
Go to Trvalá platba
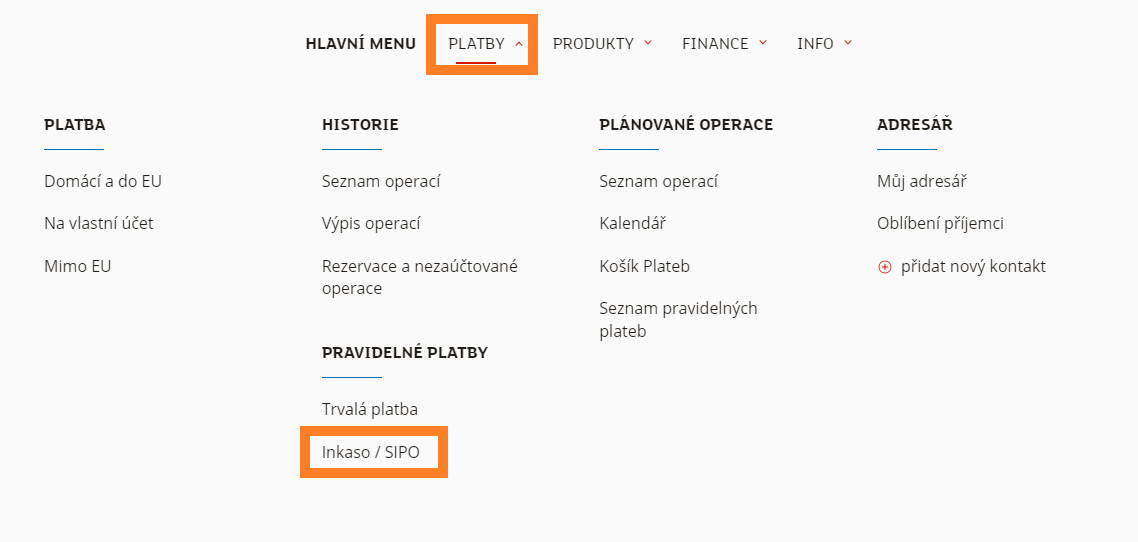point(370,410)
